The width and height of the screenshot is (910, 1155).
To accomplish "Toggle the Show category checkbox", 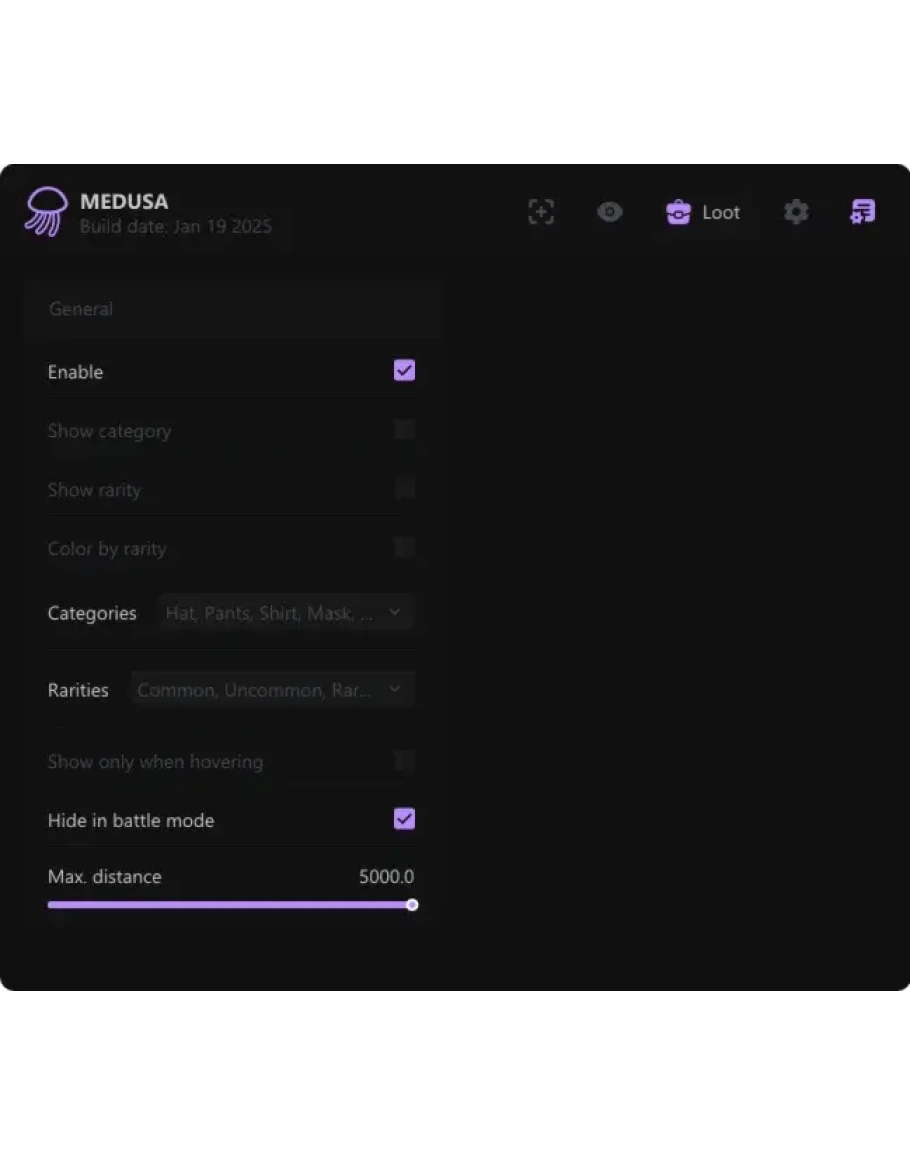I will pyautogui.click(x=404, y=430).
